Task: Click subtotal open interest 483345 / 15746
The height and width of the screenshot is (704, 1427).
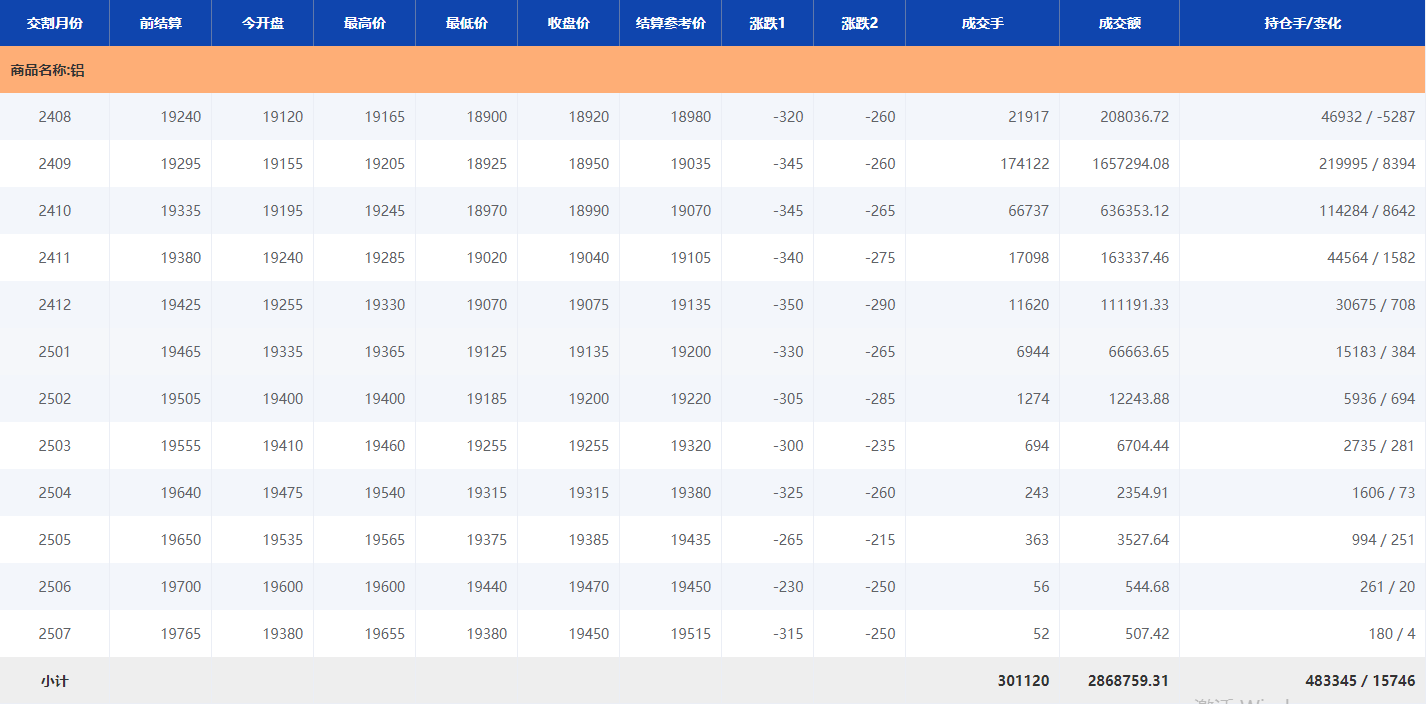Action: 1360,681
